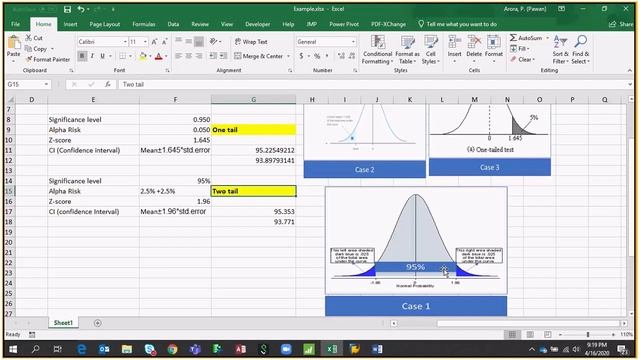Select the Sheet1 tab

pos(63,323)
